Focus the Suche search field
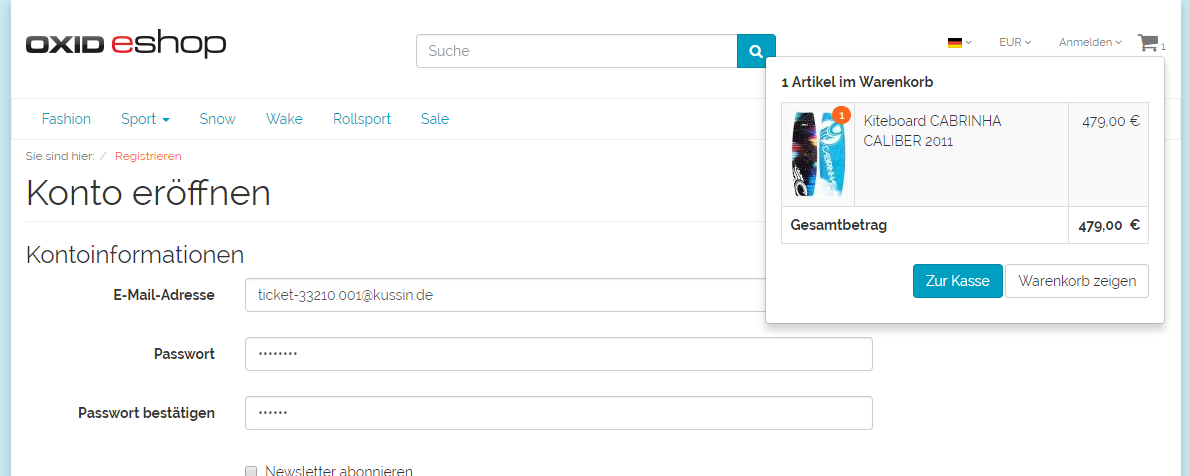The image size is (1189, 476). [x=576, y=51]
